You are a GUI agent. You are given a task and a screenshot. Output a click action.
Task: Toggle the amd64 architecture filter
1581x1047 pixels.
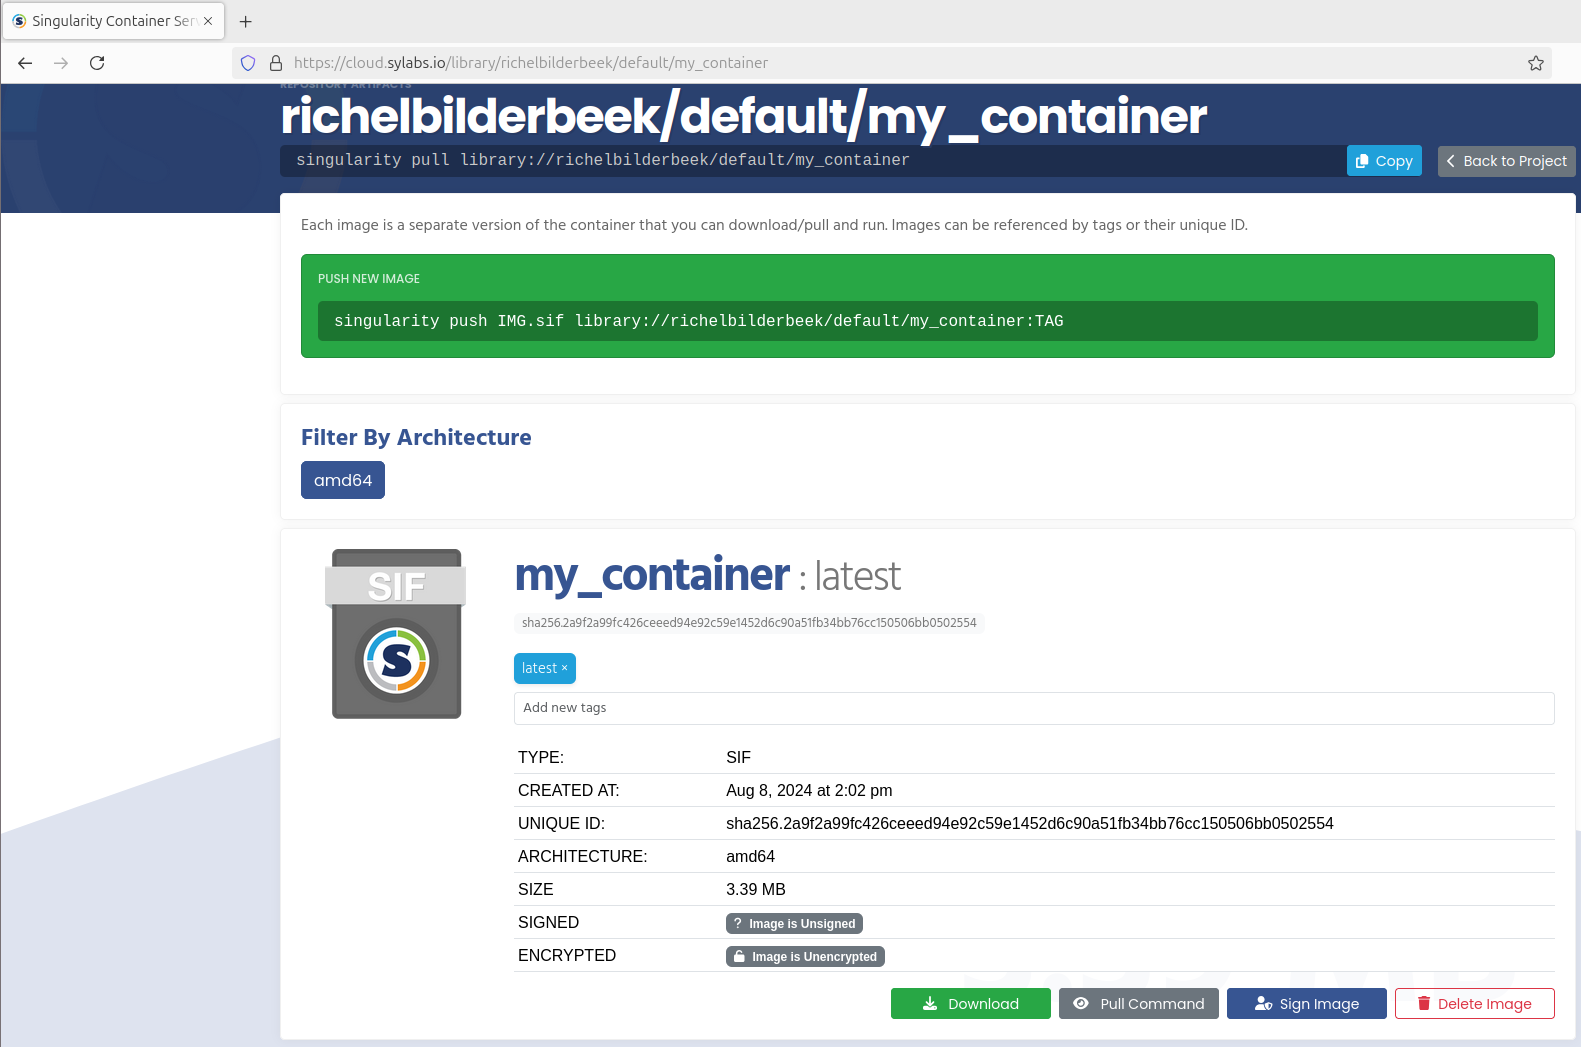(x=342, y=480)
